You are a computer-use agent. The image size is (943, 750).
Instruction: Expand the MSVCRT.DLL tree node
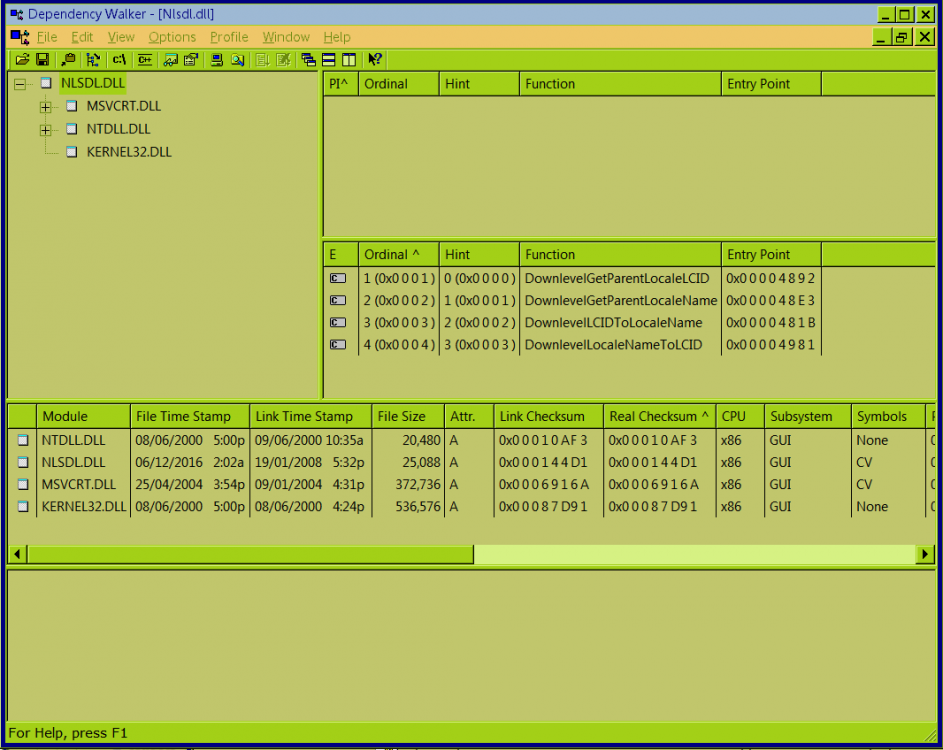click(x=46, y=107)
